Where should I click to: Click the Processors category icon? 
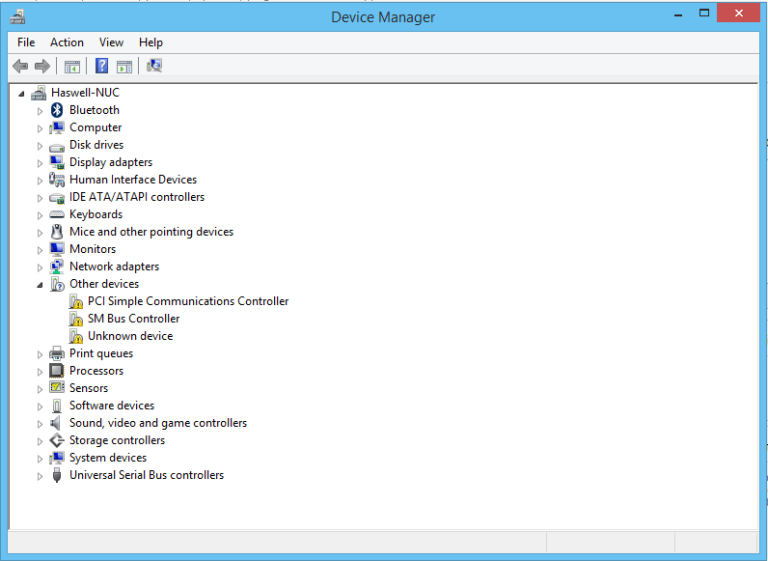point(57,371)
